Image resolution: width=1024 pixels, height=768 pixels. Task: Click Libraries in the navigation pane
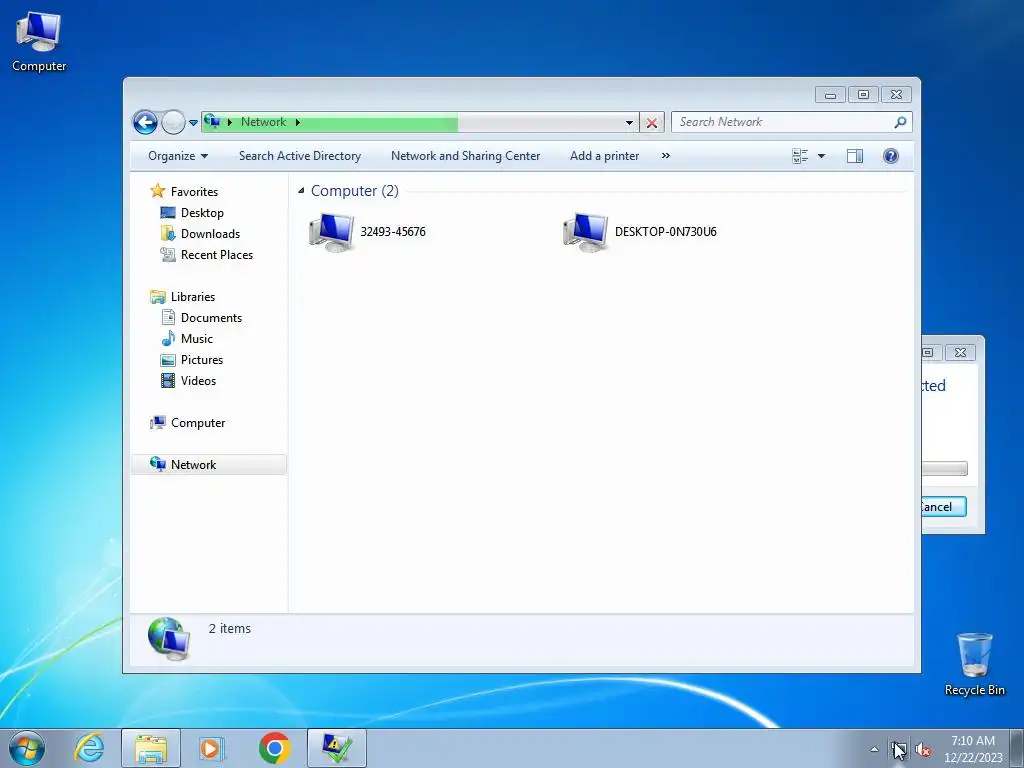(x=193, y=296)
